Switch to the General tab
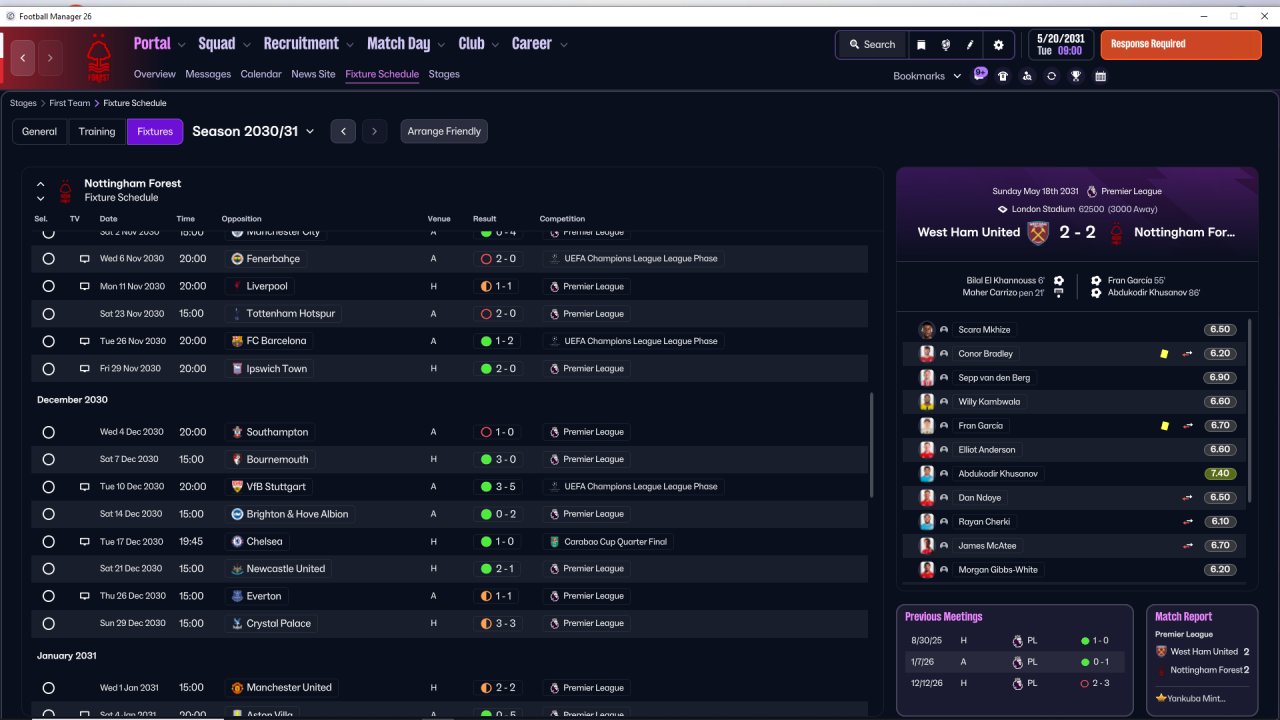The image size is (1280, 720). [40, 132]
